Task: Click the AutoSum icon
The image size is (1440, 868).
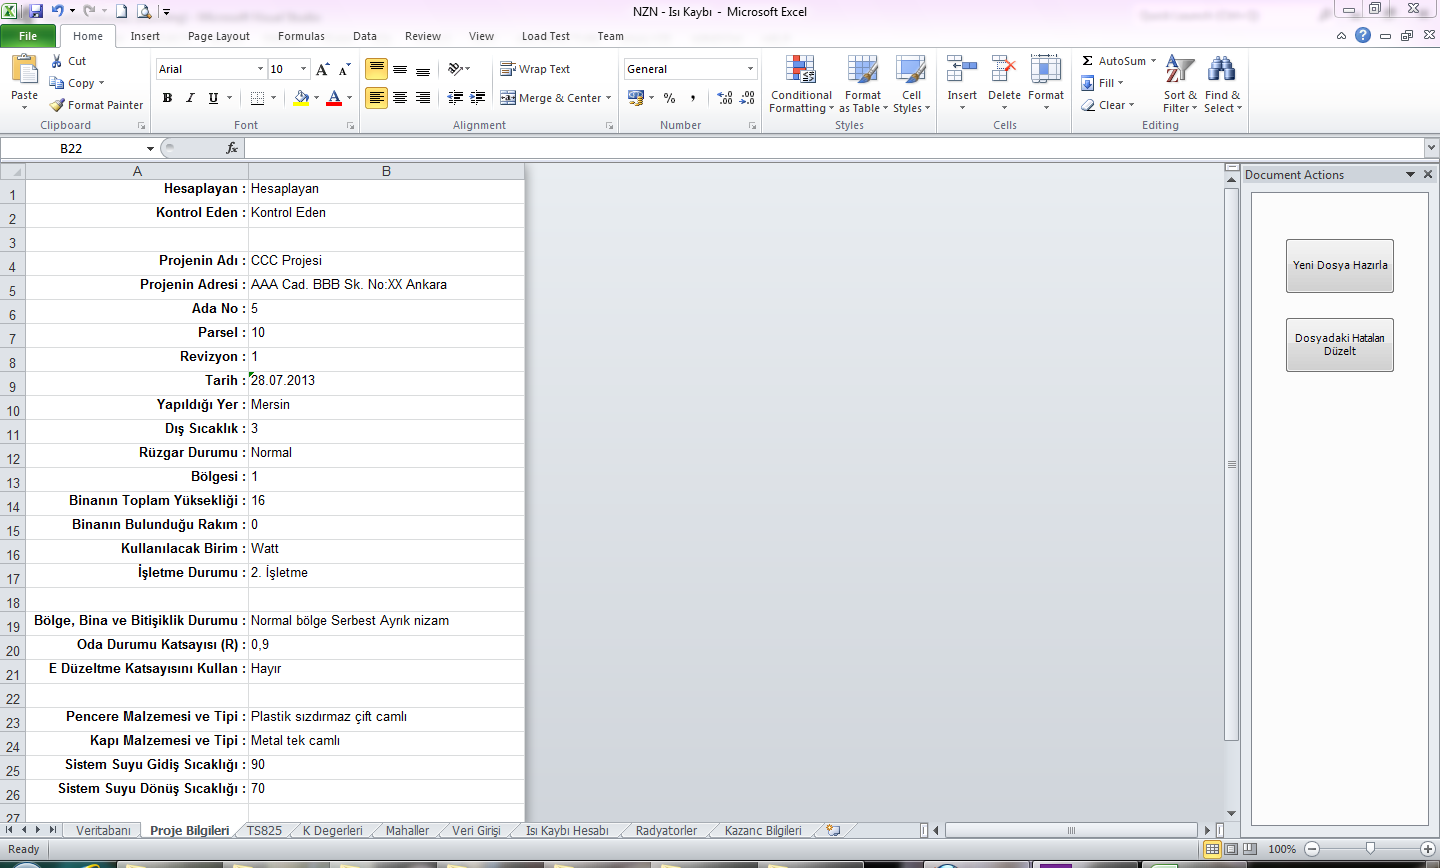Action: pyautogui.click(x=1088, y=61)
